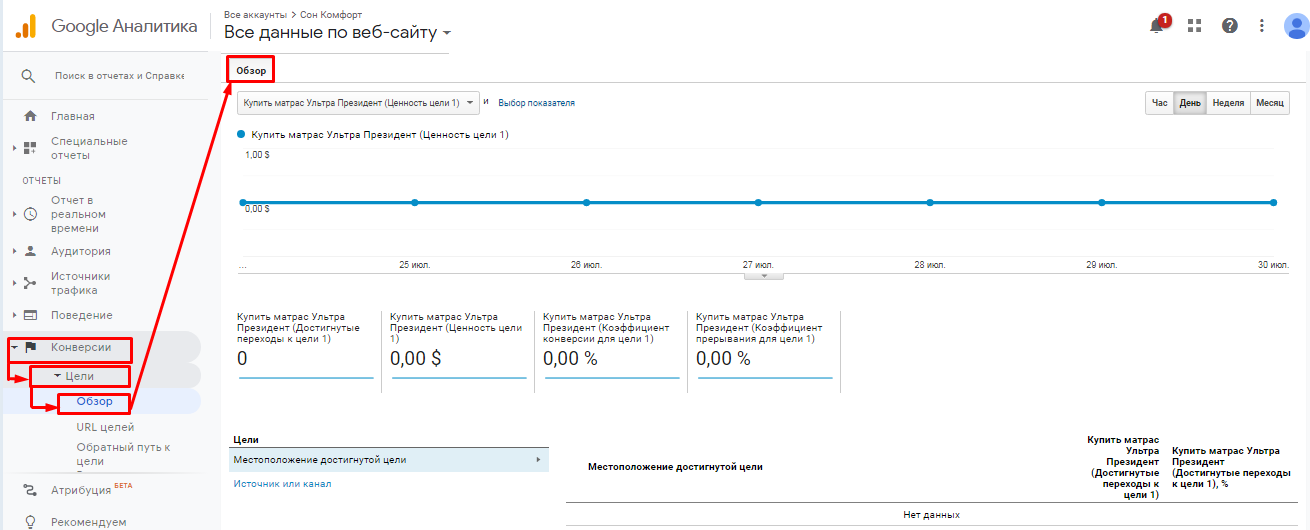Viewport: 1310px width, 530px height.
Task: Click the Поведение behavior icon
Action: [30, 315]
